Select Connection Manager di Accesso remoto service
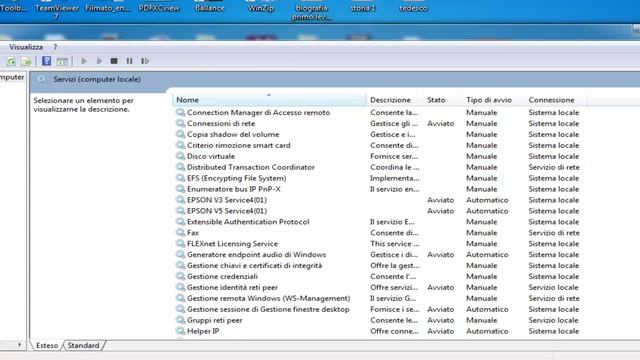640x360 pixels. (x=258, y=112)
